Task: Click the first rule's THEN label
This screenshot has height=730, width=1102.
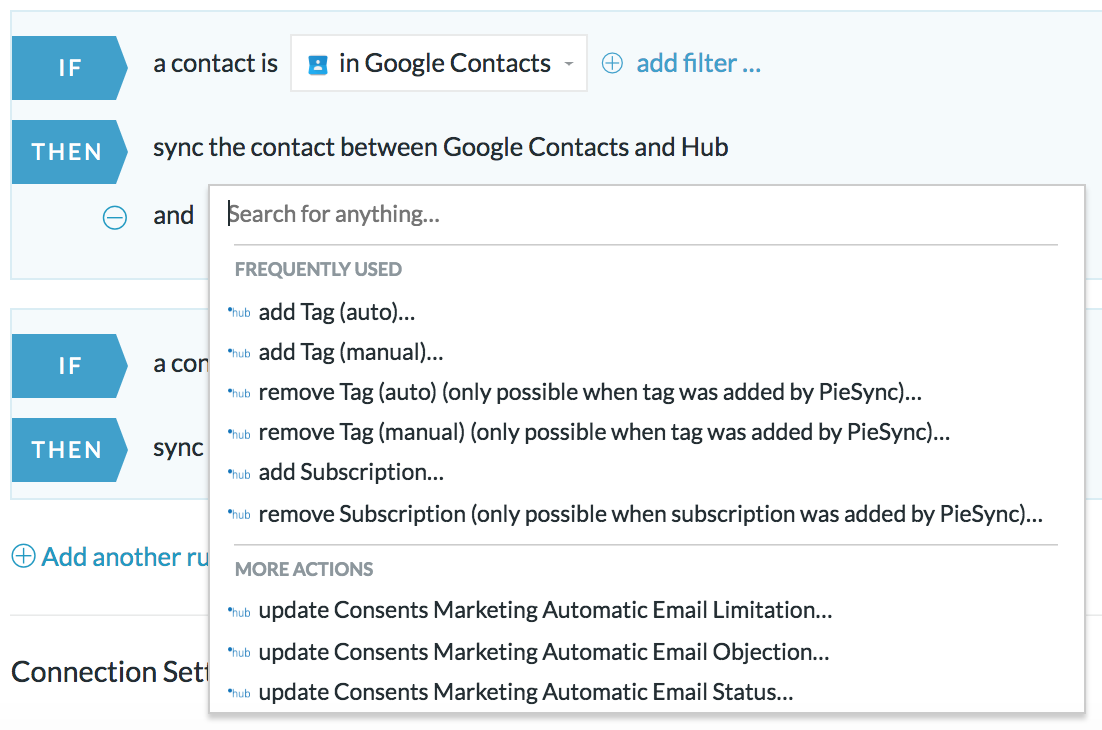Action: pyautogui.click(x=70, y=152)
